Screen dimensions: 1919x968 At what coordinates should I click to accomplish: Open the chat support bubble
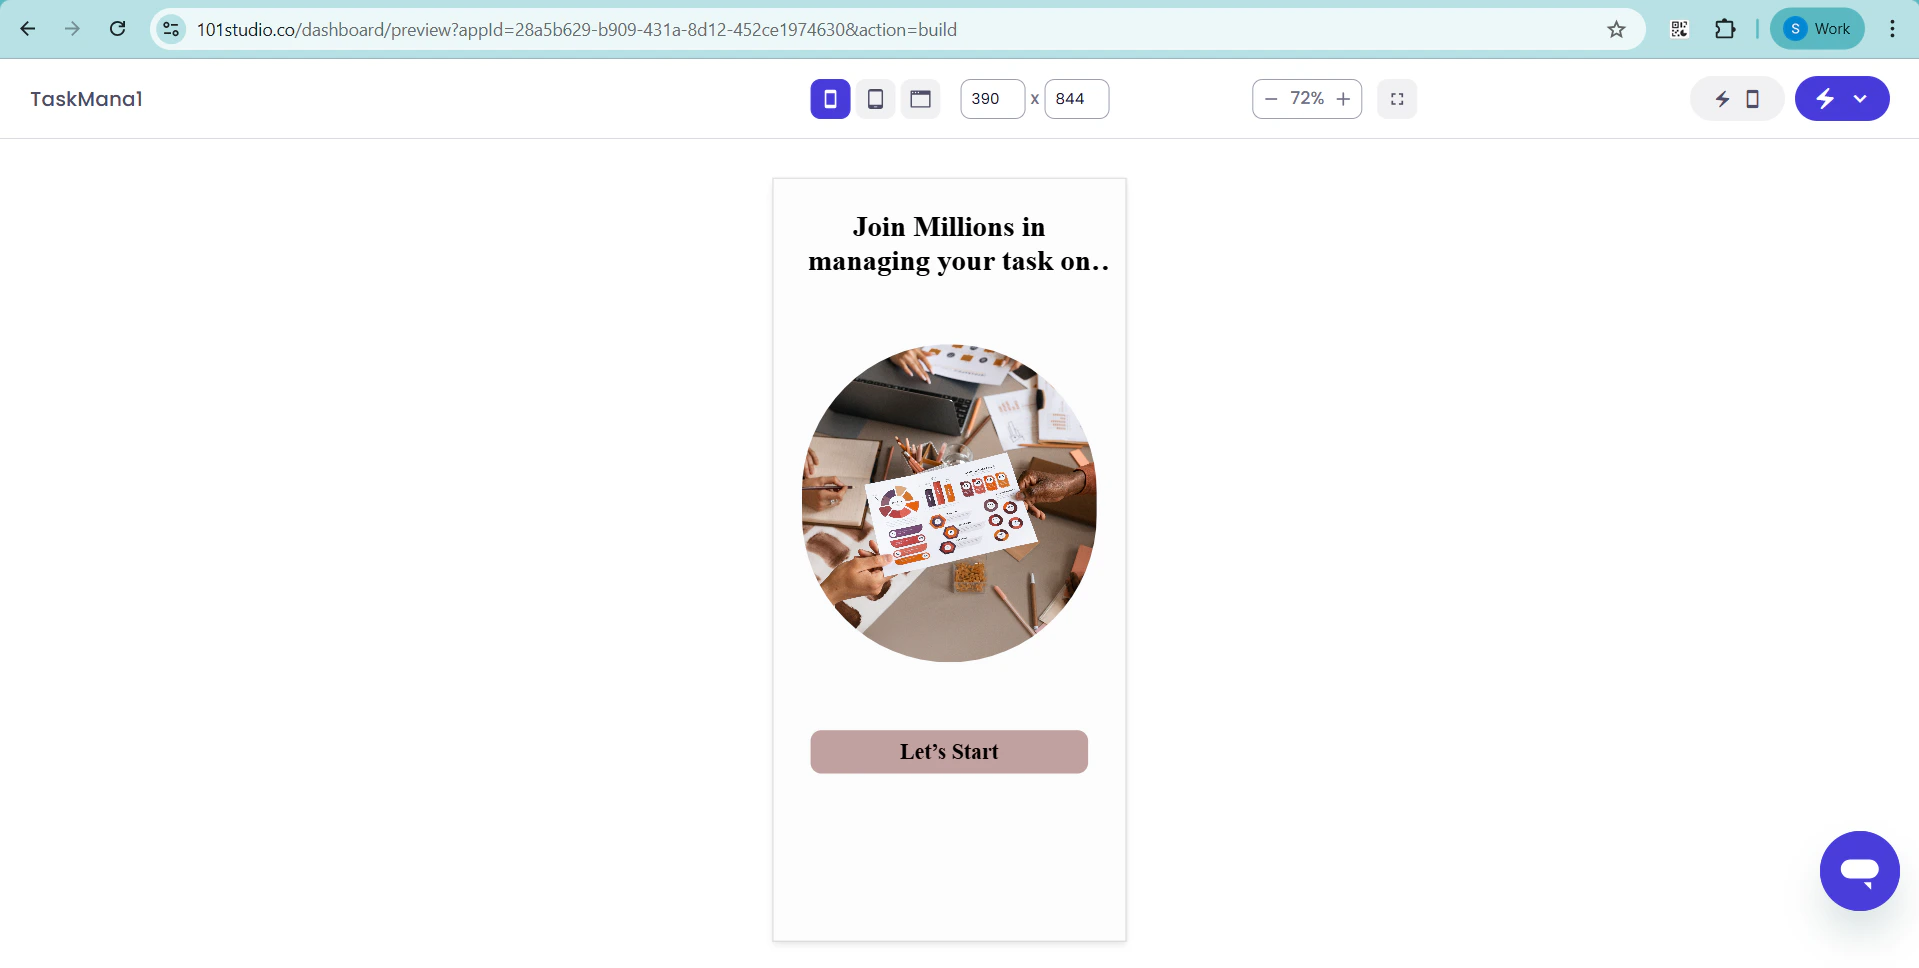(1859, 871)
